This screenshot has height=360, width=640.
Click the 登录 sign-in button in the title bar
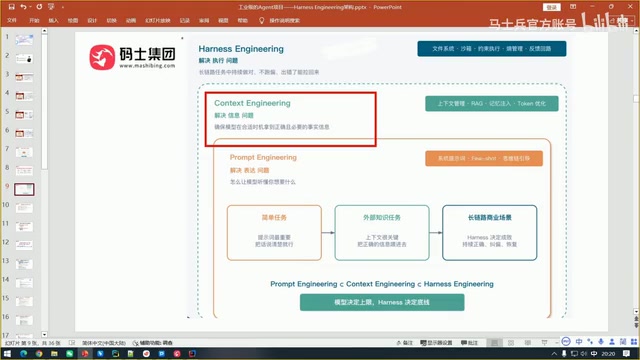coord(551,7)
